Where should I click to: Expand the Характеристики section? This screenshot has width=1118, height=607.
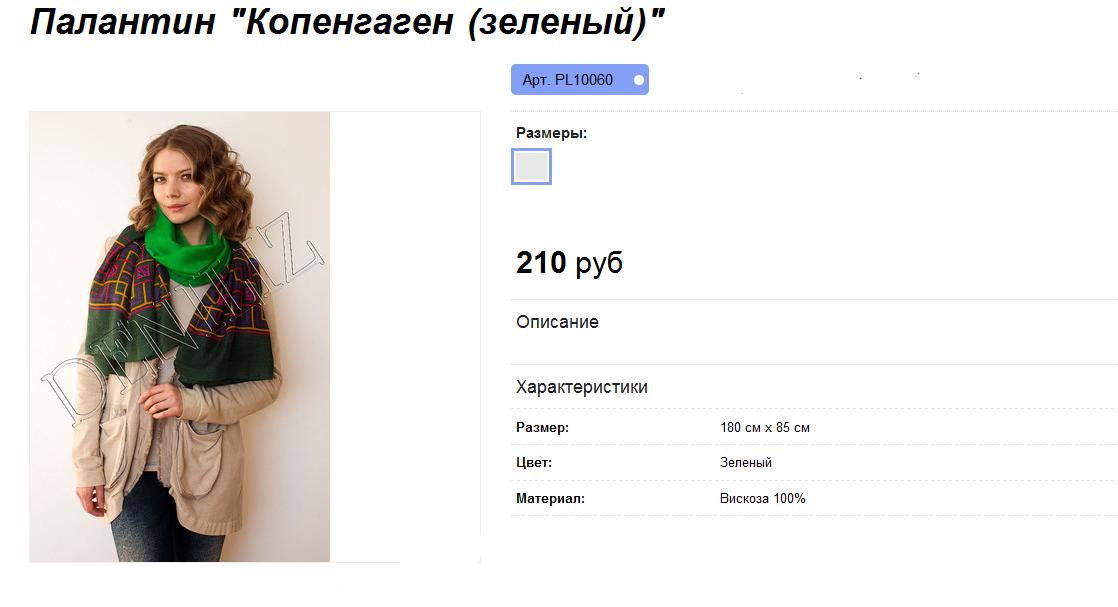[582, 387]
